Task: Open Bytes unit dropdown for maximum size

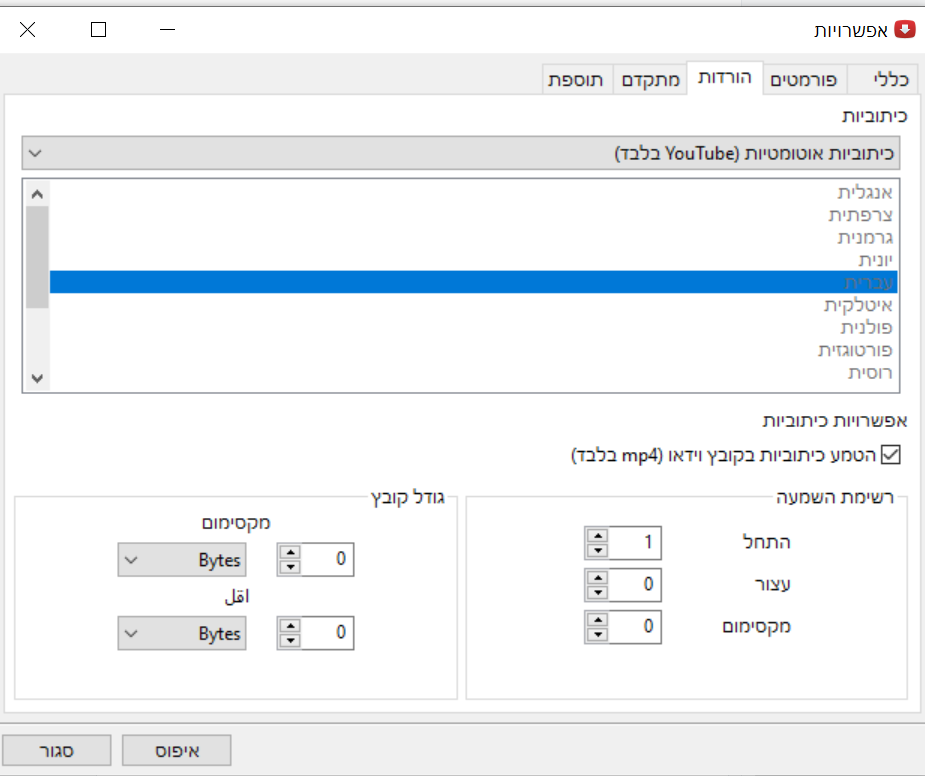Action: click(x=182, y=560)
